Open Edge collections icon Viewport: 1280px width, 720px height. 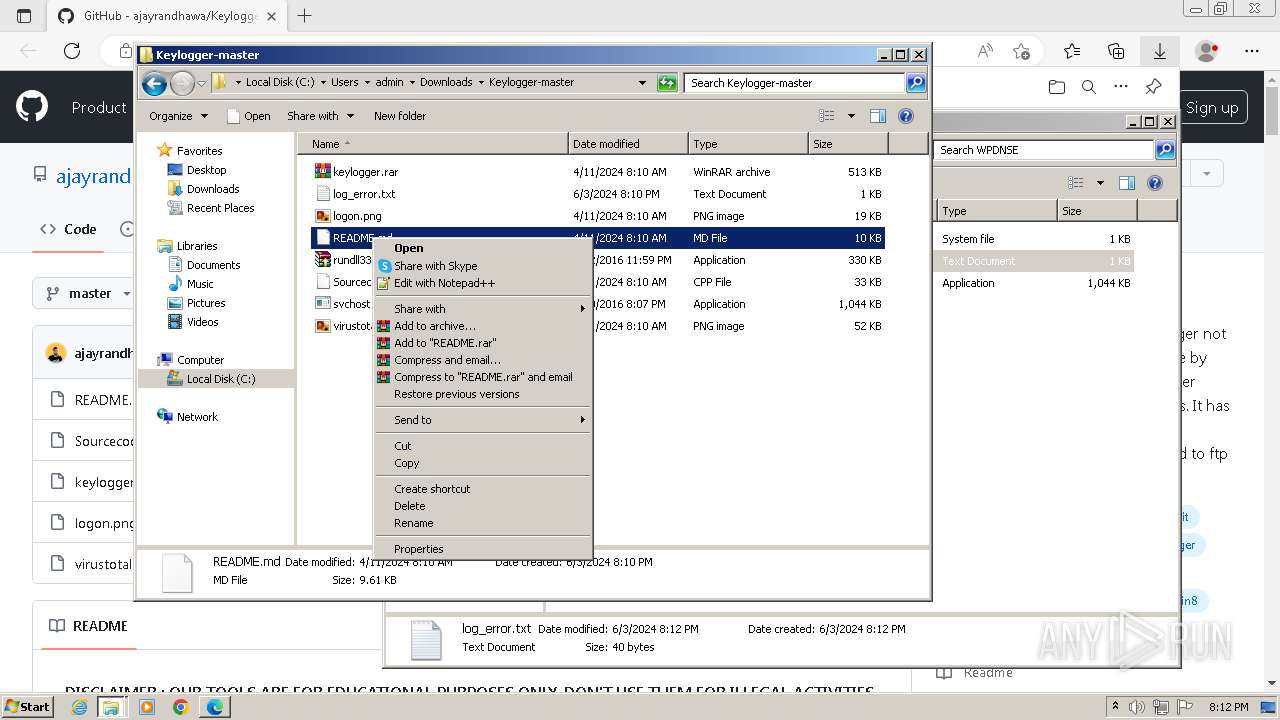click(x=1116, y=51)
